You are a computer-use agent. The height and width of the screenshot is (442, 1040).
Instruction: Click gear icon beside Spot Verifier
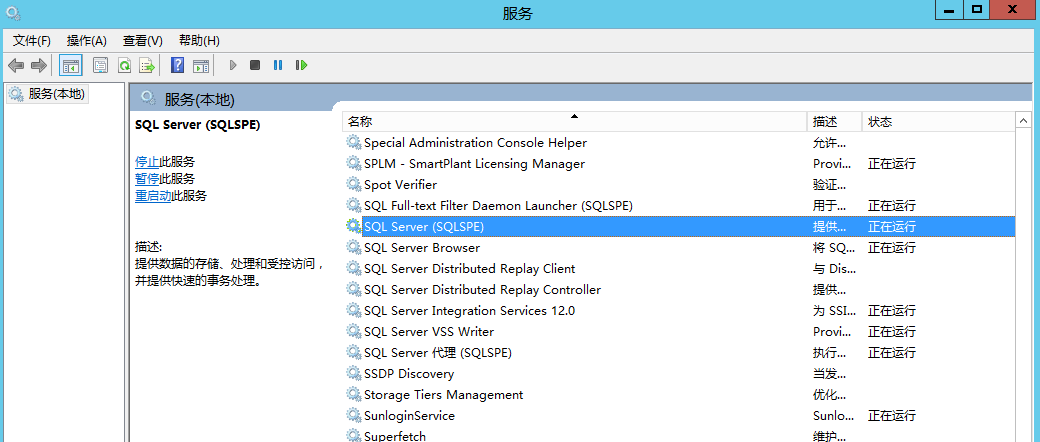tap(354, 184)
